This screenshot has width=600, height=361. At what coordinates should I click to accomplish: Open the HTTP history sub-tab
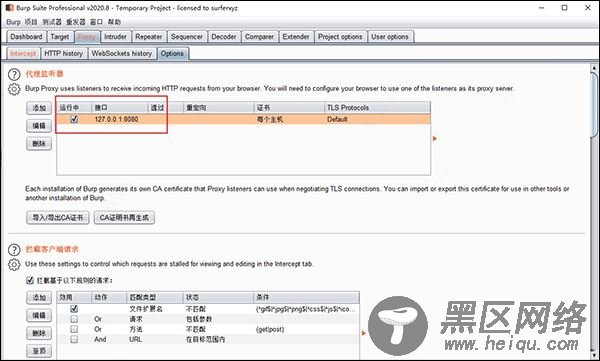(64, 54)
